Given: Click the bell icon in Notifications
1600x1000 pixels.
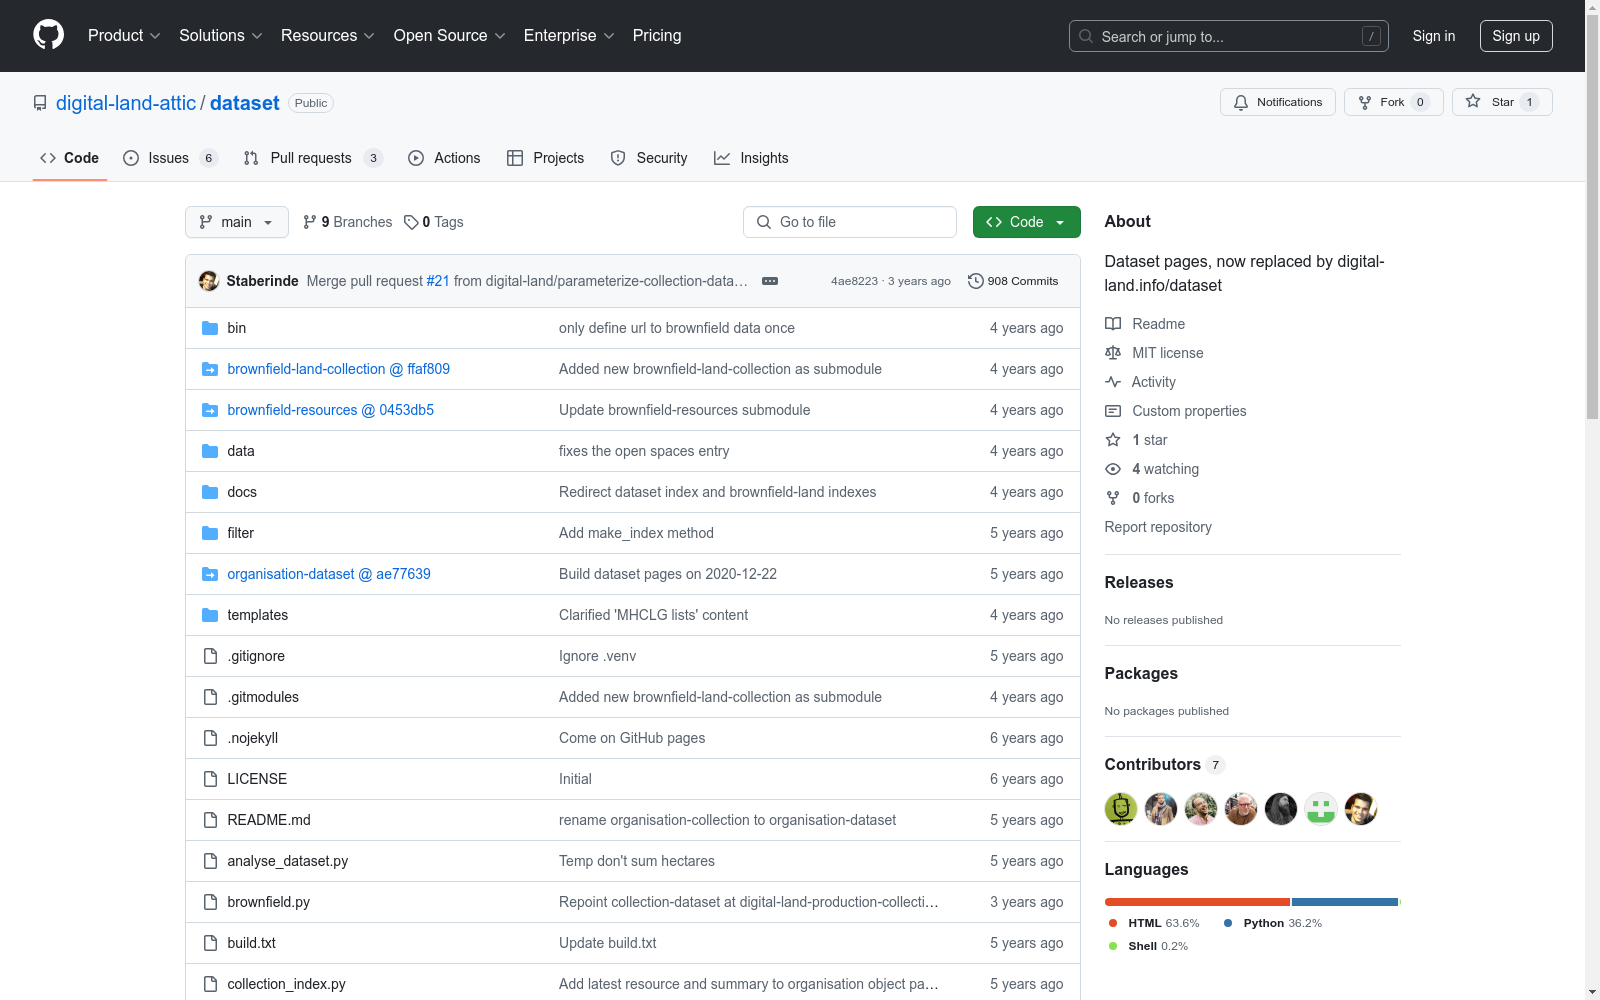Looking at the screenshot, I should pos(1241,102).
